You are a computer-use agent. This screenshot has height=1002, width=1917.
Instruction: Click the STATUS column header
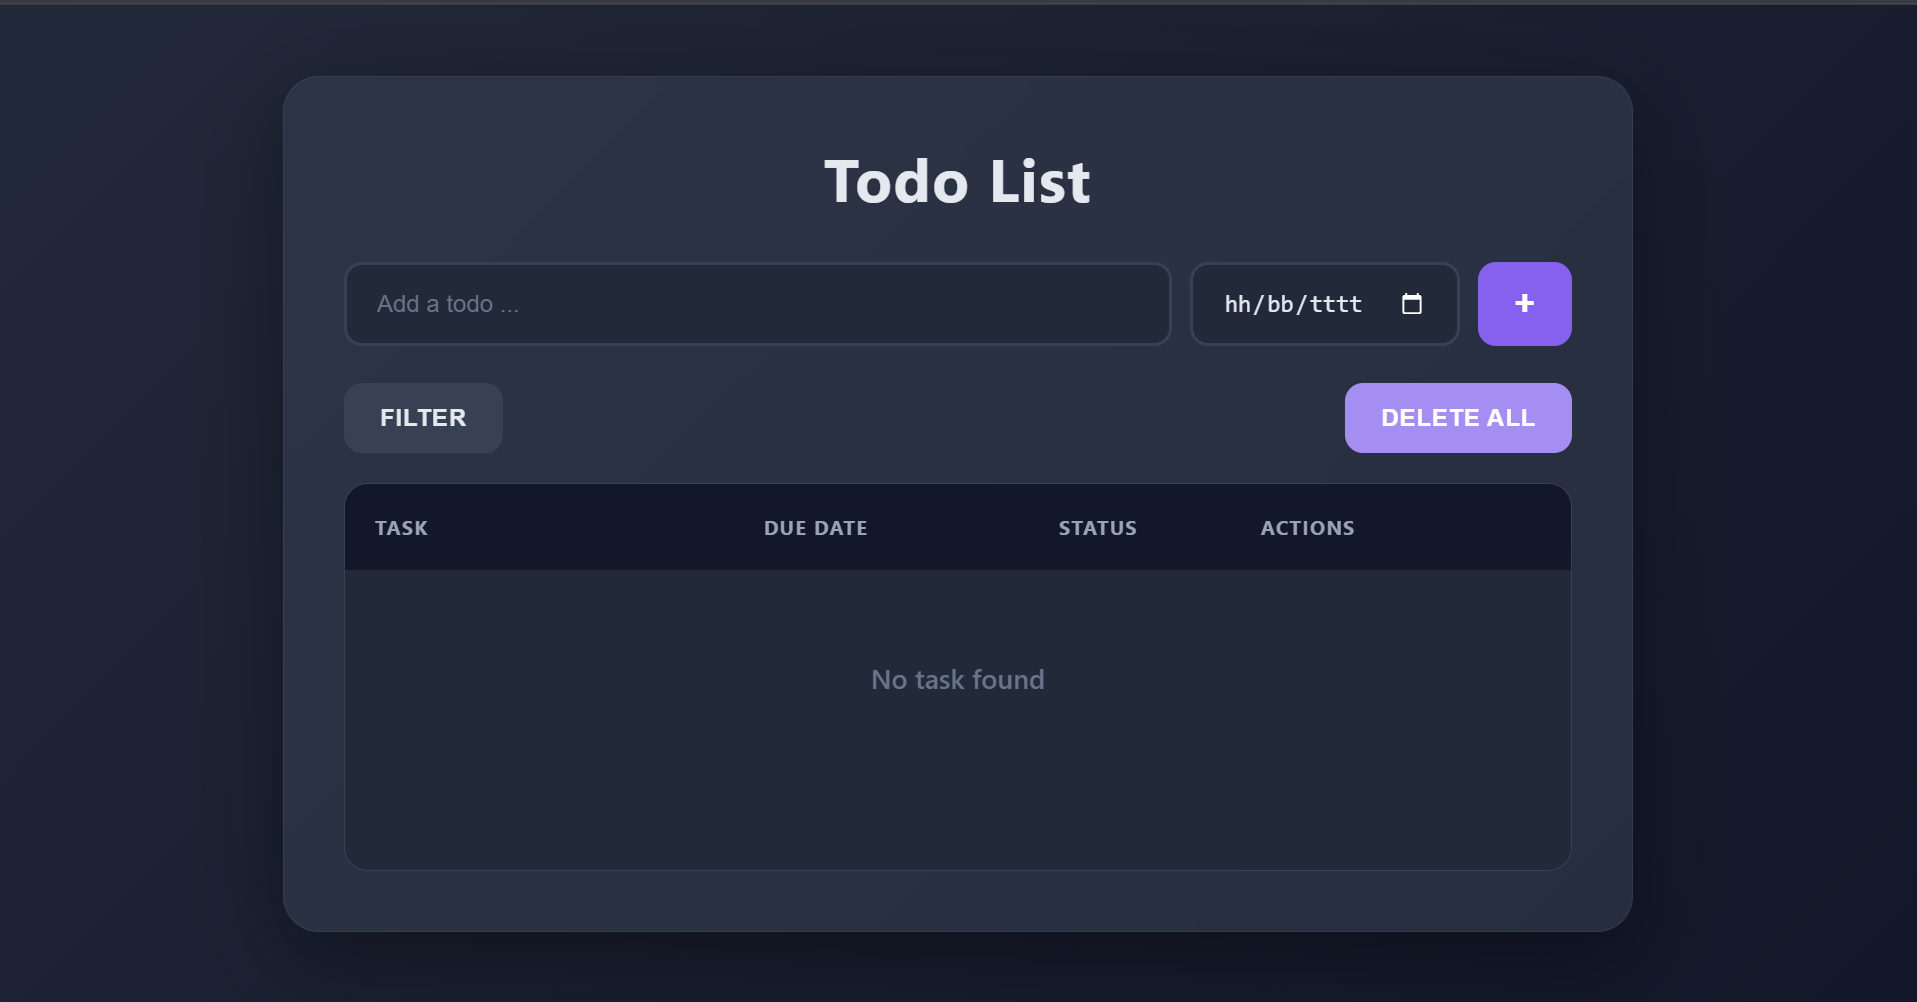[x=1097, y=528]
